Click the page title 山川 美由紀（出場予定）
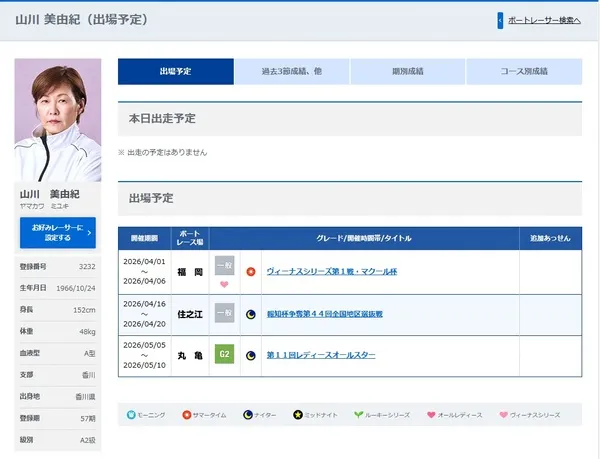This screenshot has height=459, width=600. (82, 20)
